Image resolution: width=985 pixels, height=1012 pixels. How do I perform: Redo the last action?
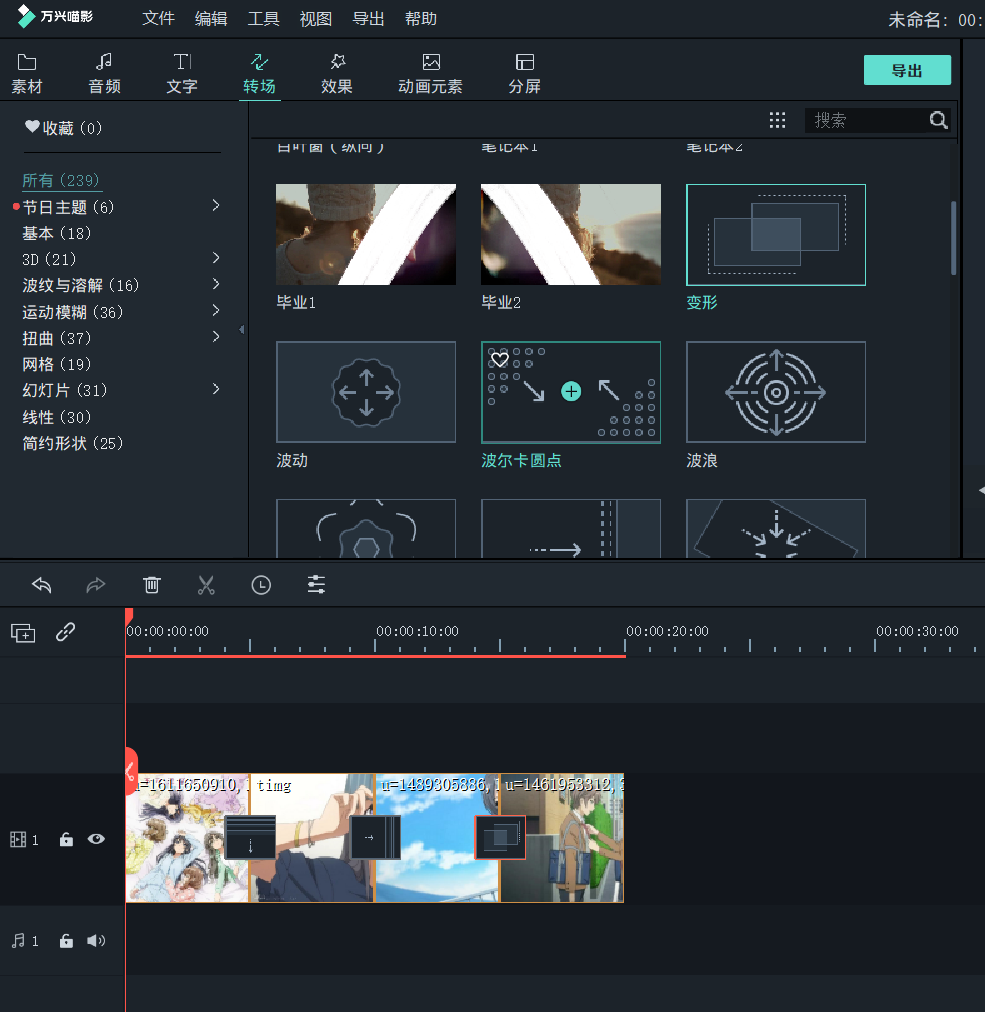click(96, 584)
